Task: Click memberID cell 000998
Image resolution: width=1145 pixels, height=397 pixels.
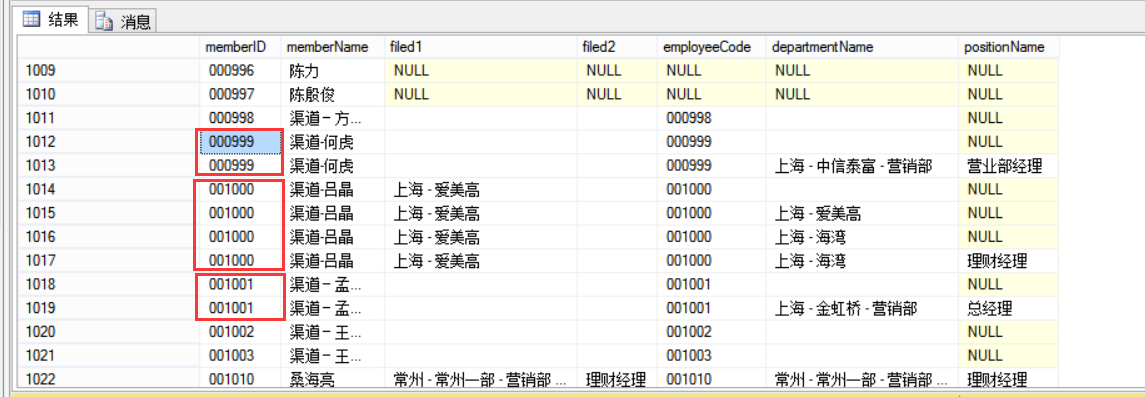Action: point(240,117)
